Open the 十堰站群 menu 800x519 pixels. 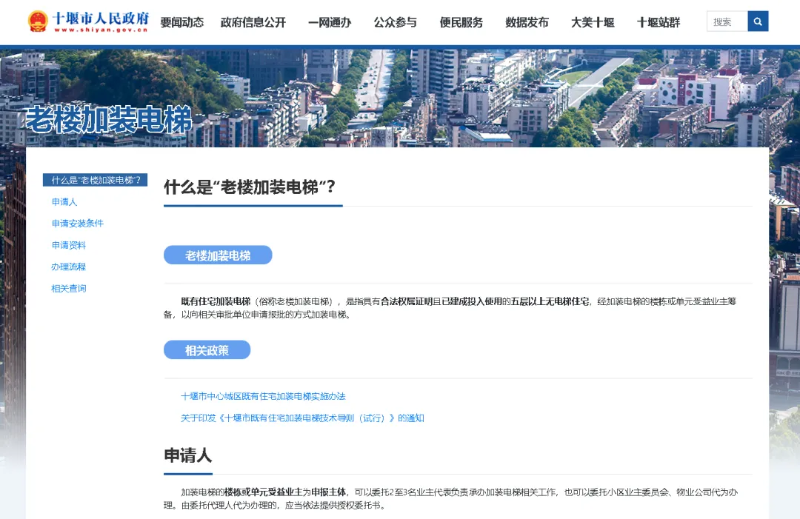659,22
